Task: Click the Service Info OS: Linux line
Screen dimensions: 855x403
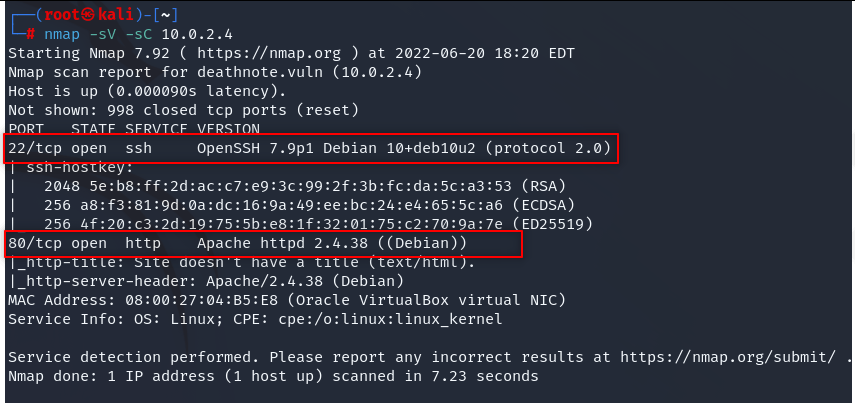Action: point(255,319)
